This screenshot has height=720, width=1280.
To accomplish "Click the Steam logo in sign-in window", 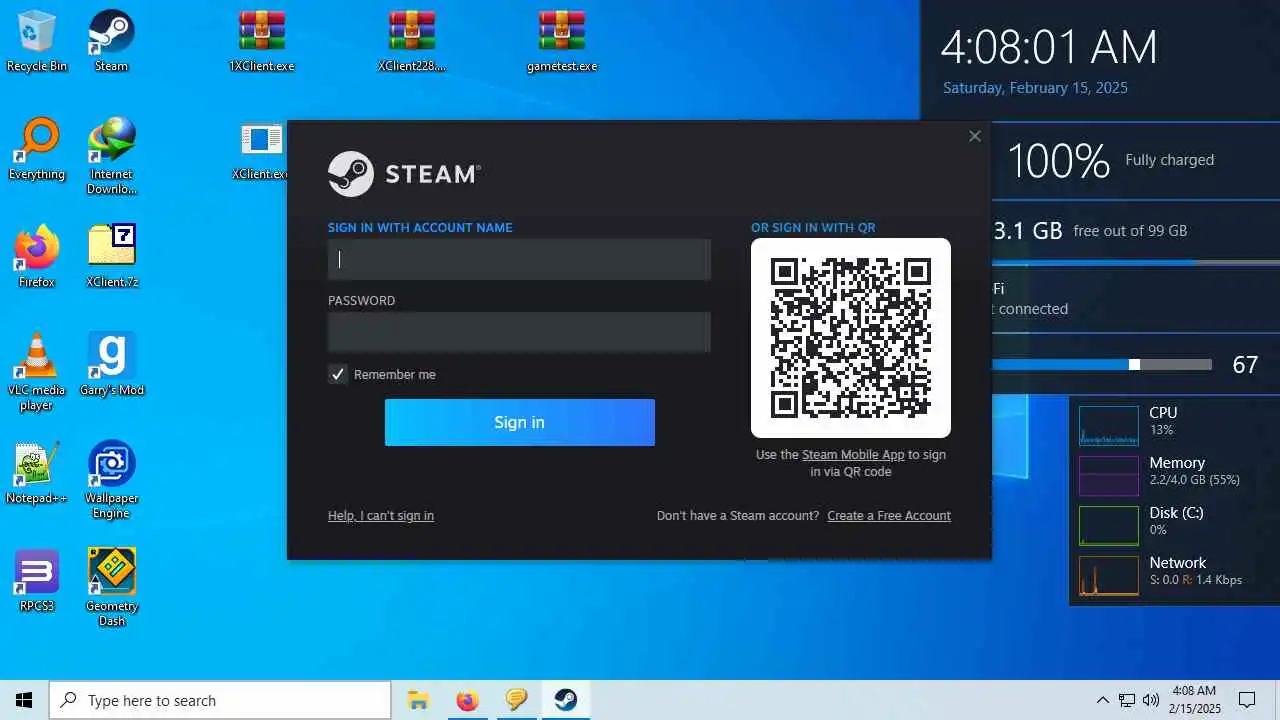I will [404, 174].
